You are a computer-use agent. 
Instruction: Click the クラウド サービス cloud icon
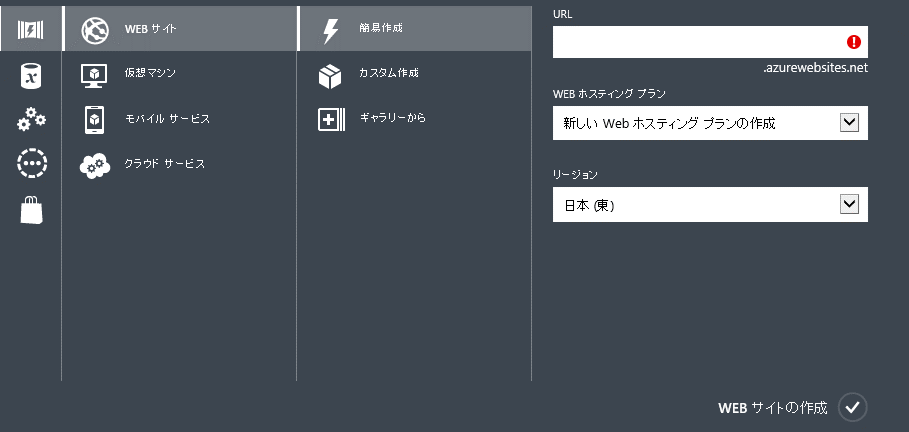pos(95,166)
